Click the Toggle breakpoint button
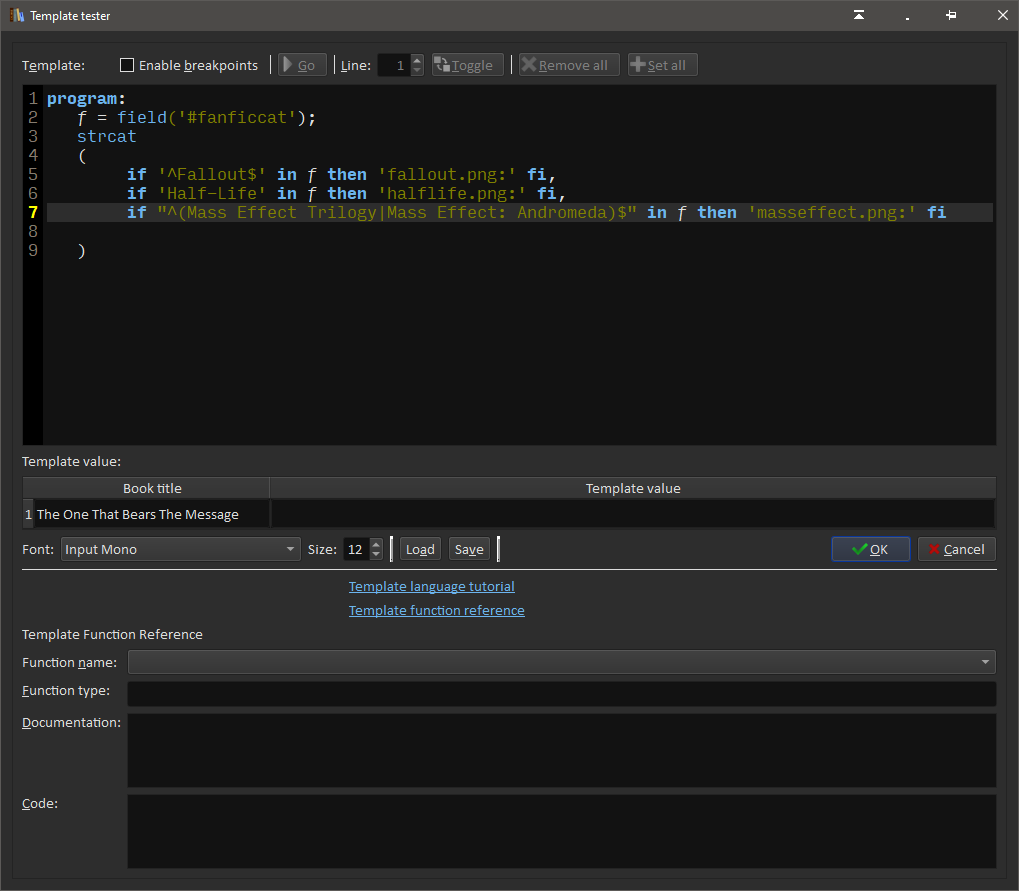This screenshot has width=1019, height=891. (467, 65)
